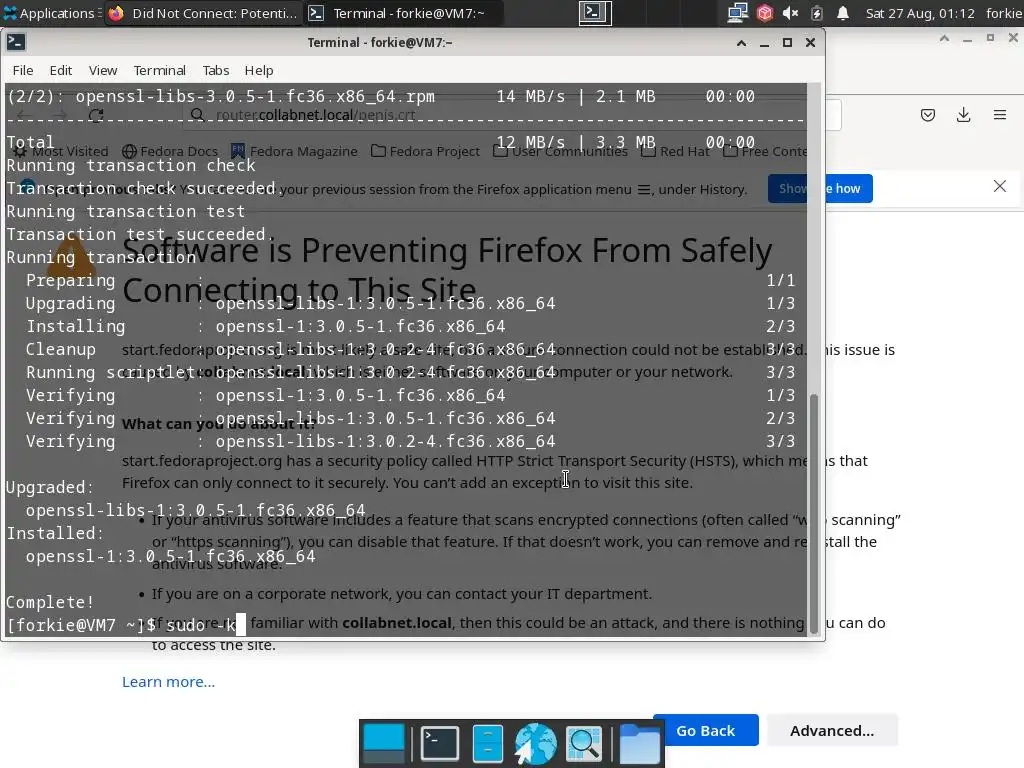Screen dimensions: 1024x768
Task: Open the terminal Tabs menu
Action: coord(216,71)
